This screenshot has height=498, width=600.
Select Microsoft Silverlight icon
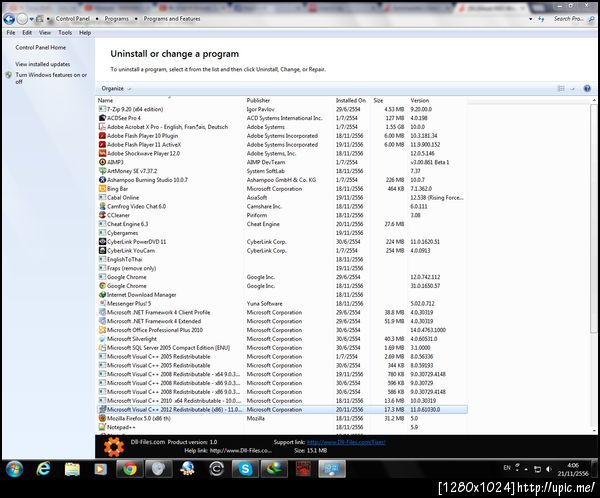pos(102,339)
